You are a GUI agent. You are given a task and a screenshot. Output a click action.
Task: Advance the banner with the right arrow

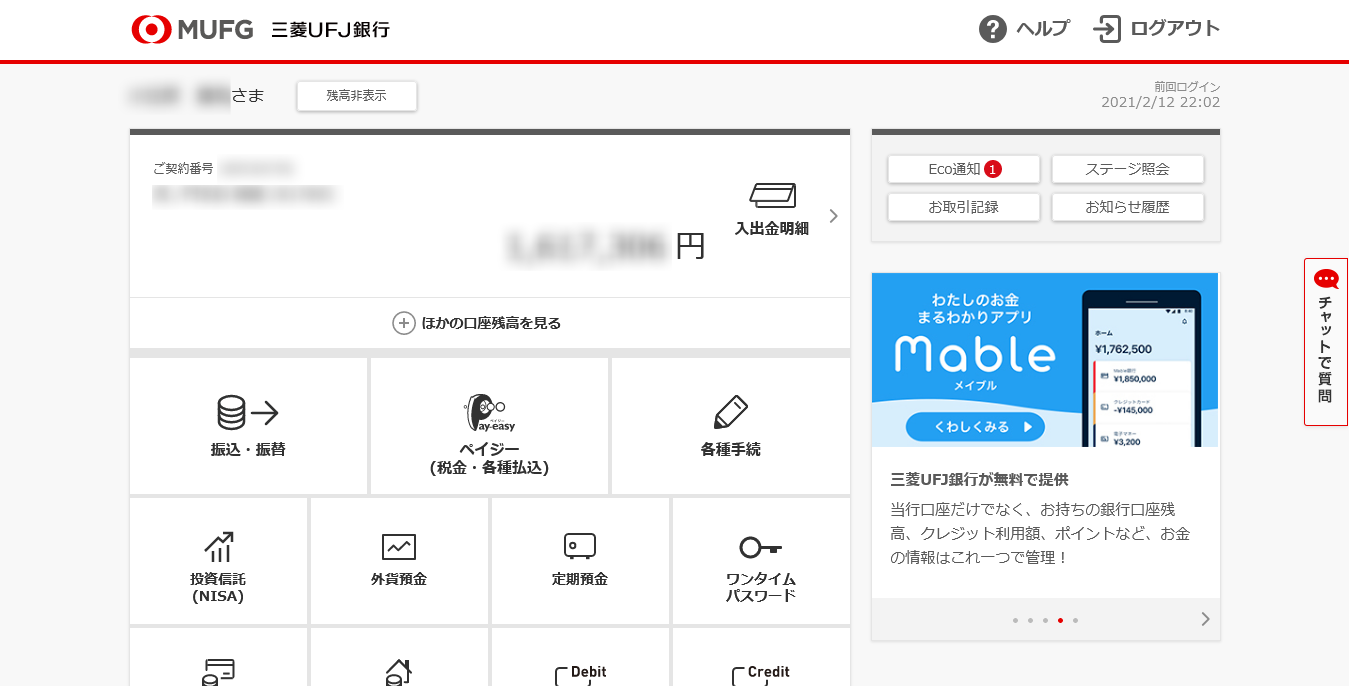click(1206, 619)
